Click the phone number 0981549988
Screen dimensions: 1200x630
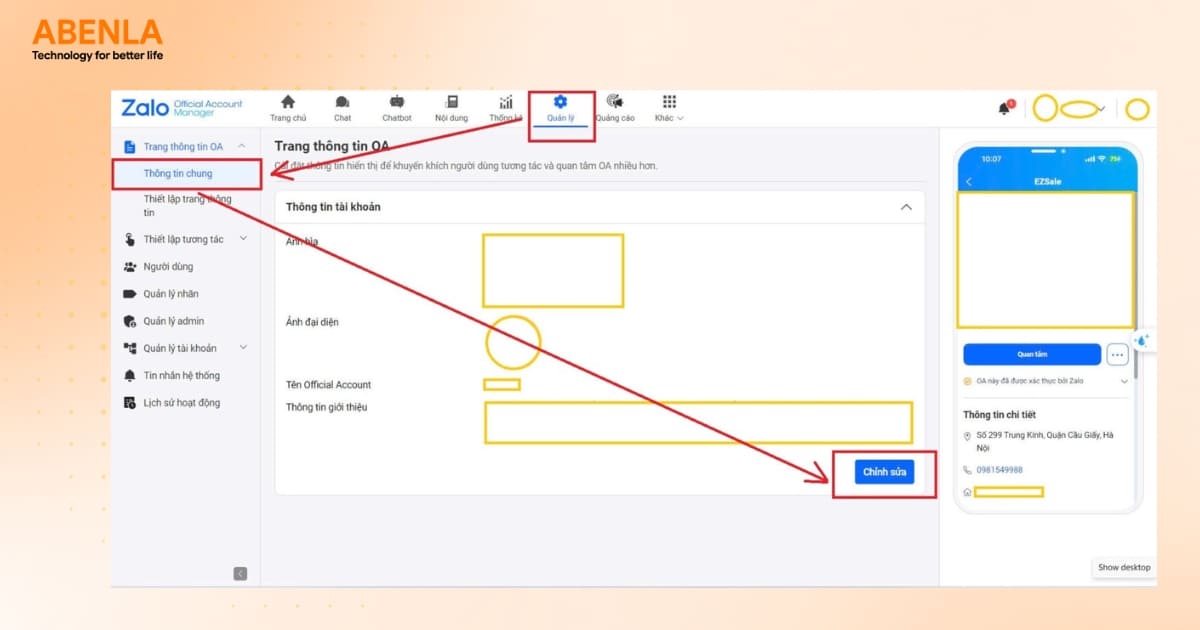point(1000,470)
